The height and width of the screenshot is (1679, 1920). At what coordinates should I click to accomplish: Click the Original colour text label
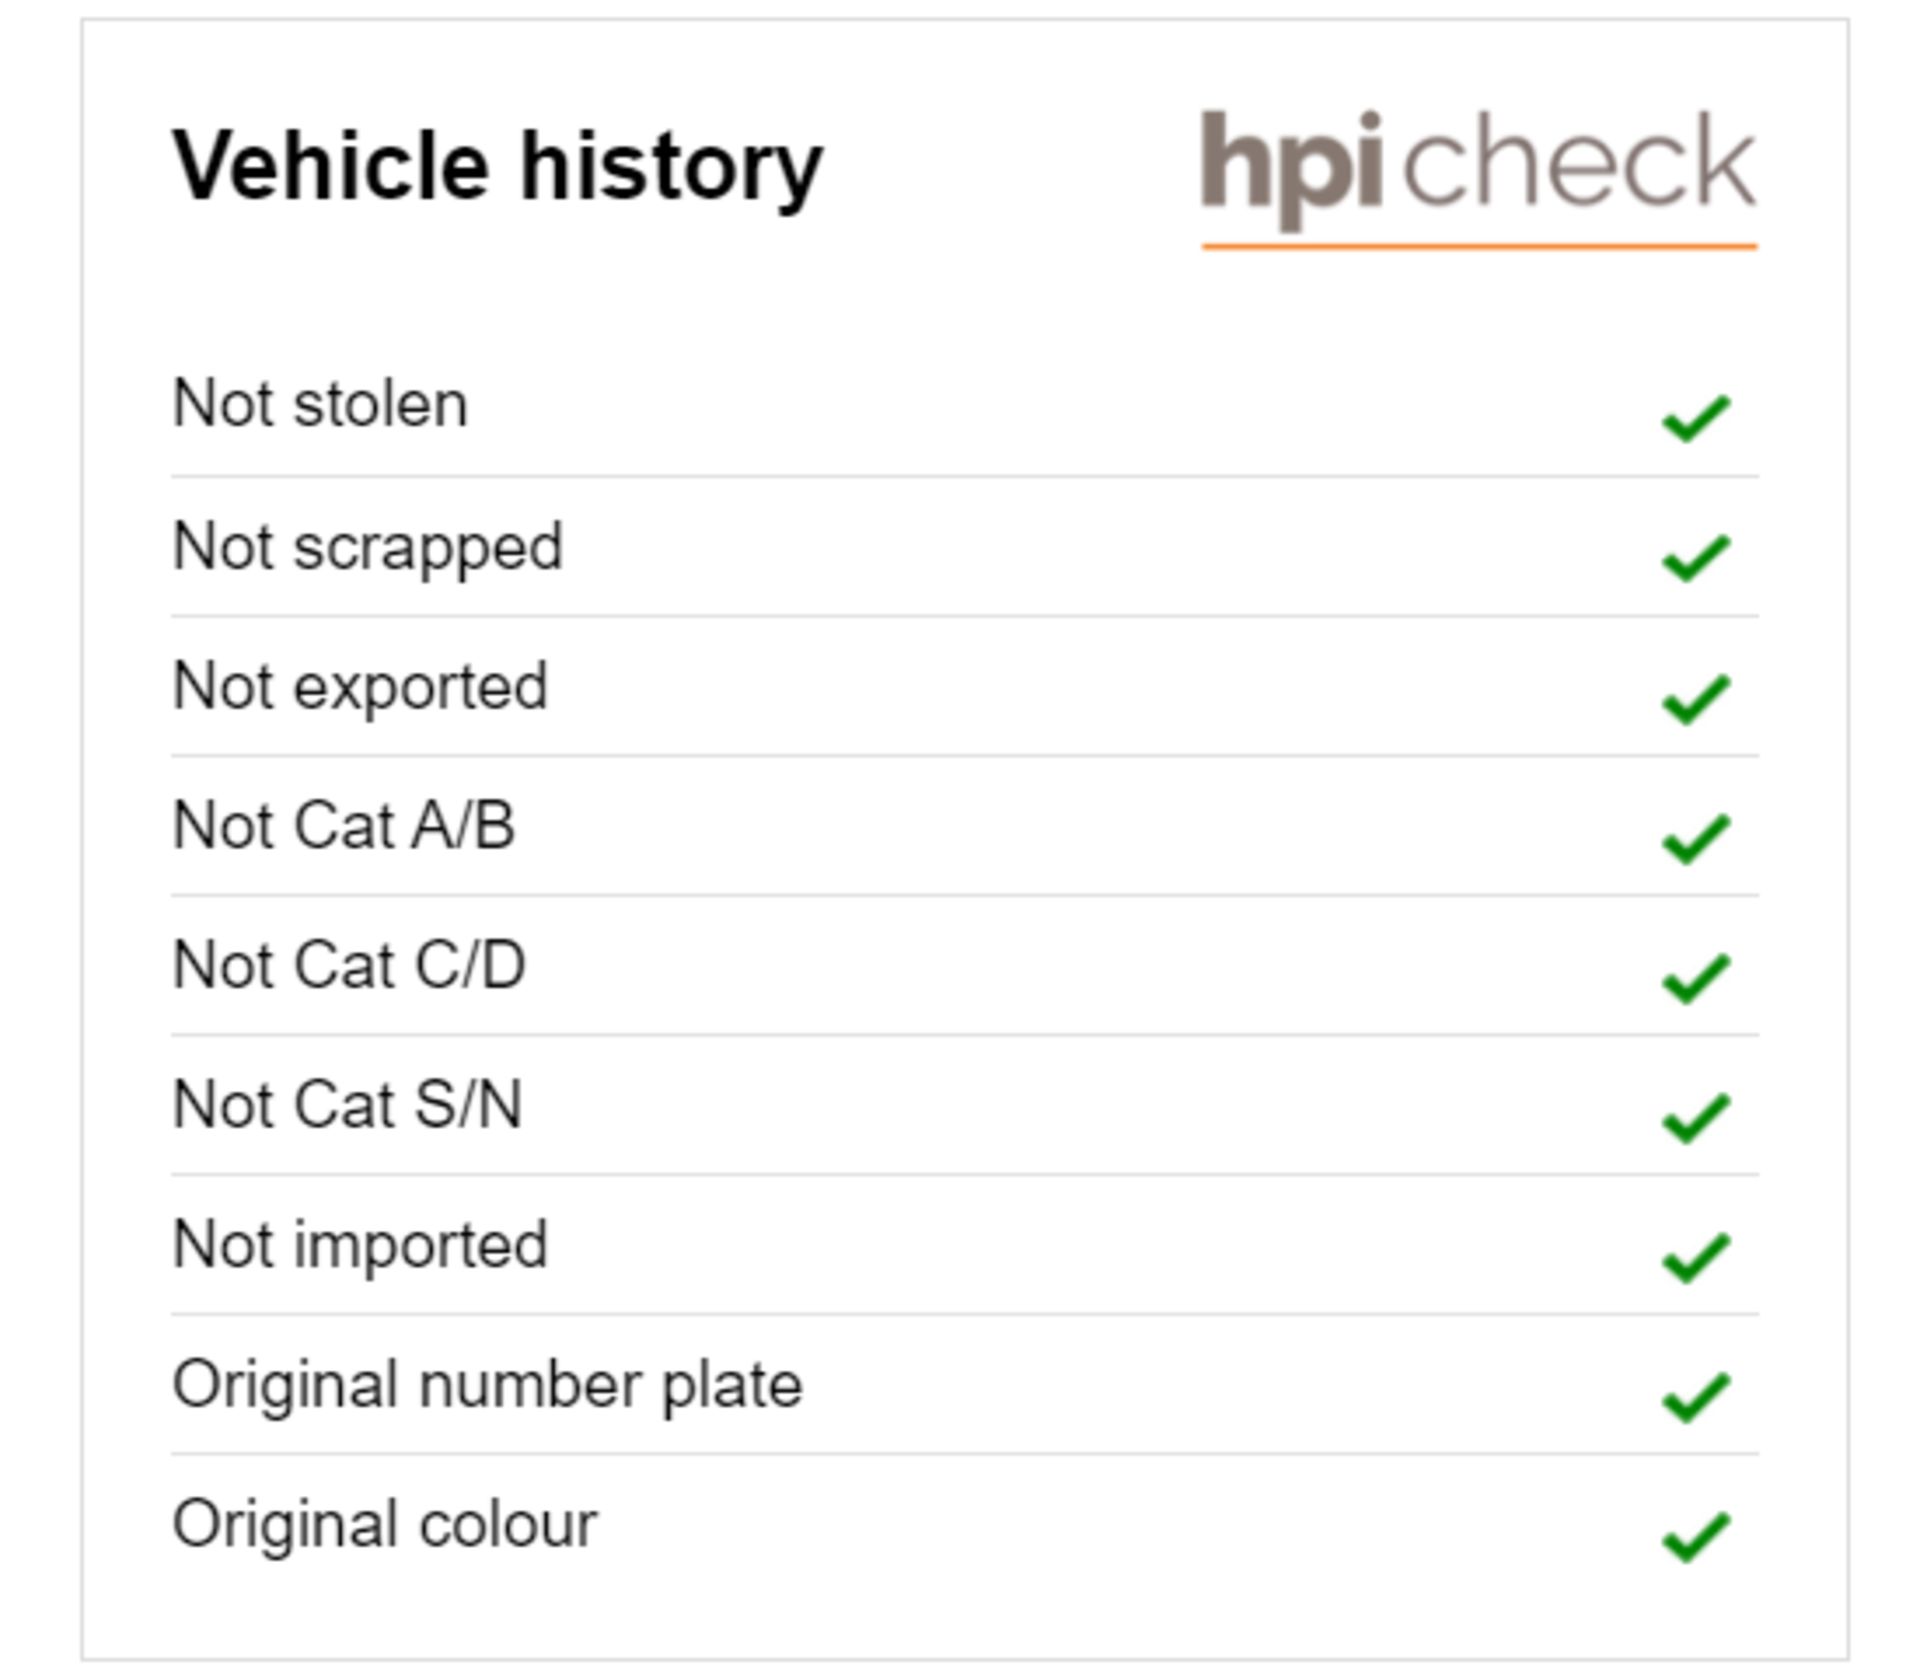(x=384, y=1524)
